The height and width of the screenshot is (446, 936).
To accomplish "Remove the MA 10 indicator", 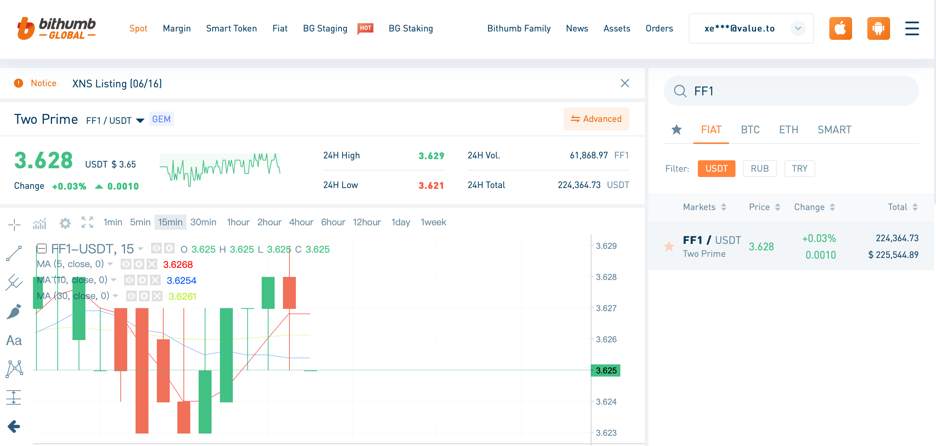I will (x=155, y=280).
